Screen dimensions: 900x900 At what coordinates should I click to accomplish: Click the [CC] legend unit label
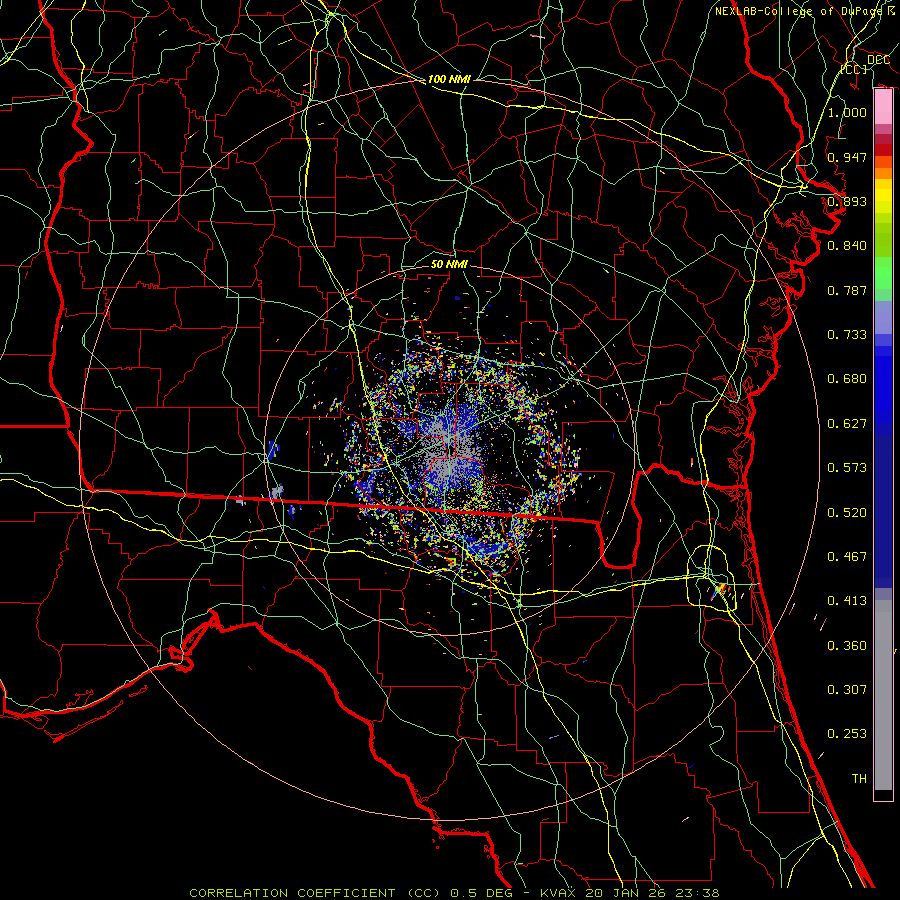tap(854, 69)
